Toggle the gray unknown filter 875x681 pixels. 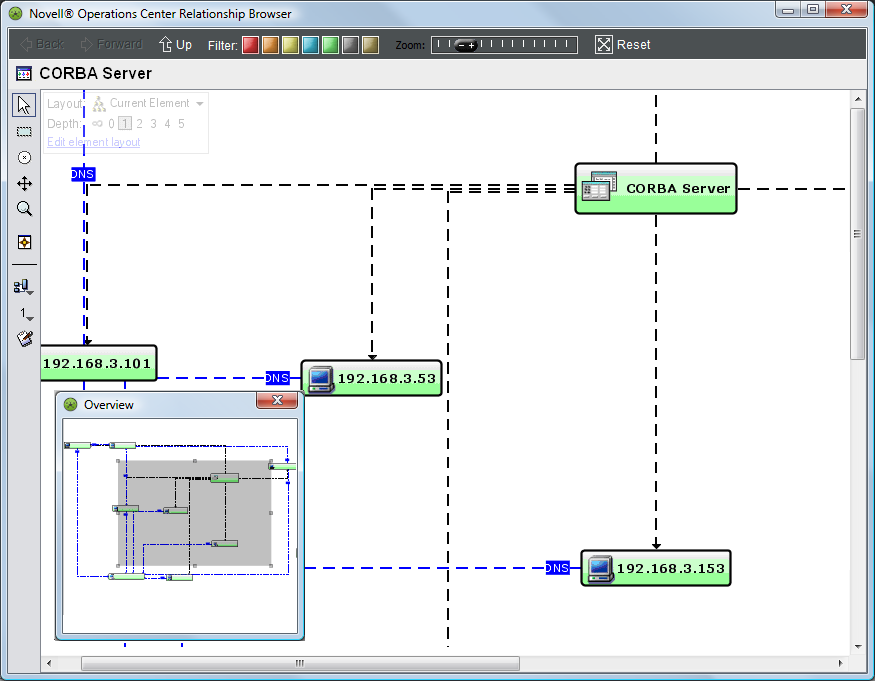click(350, 45)
